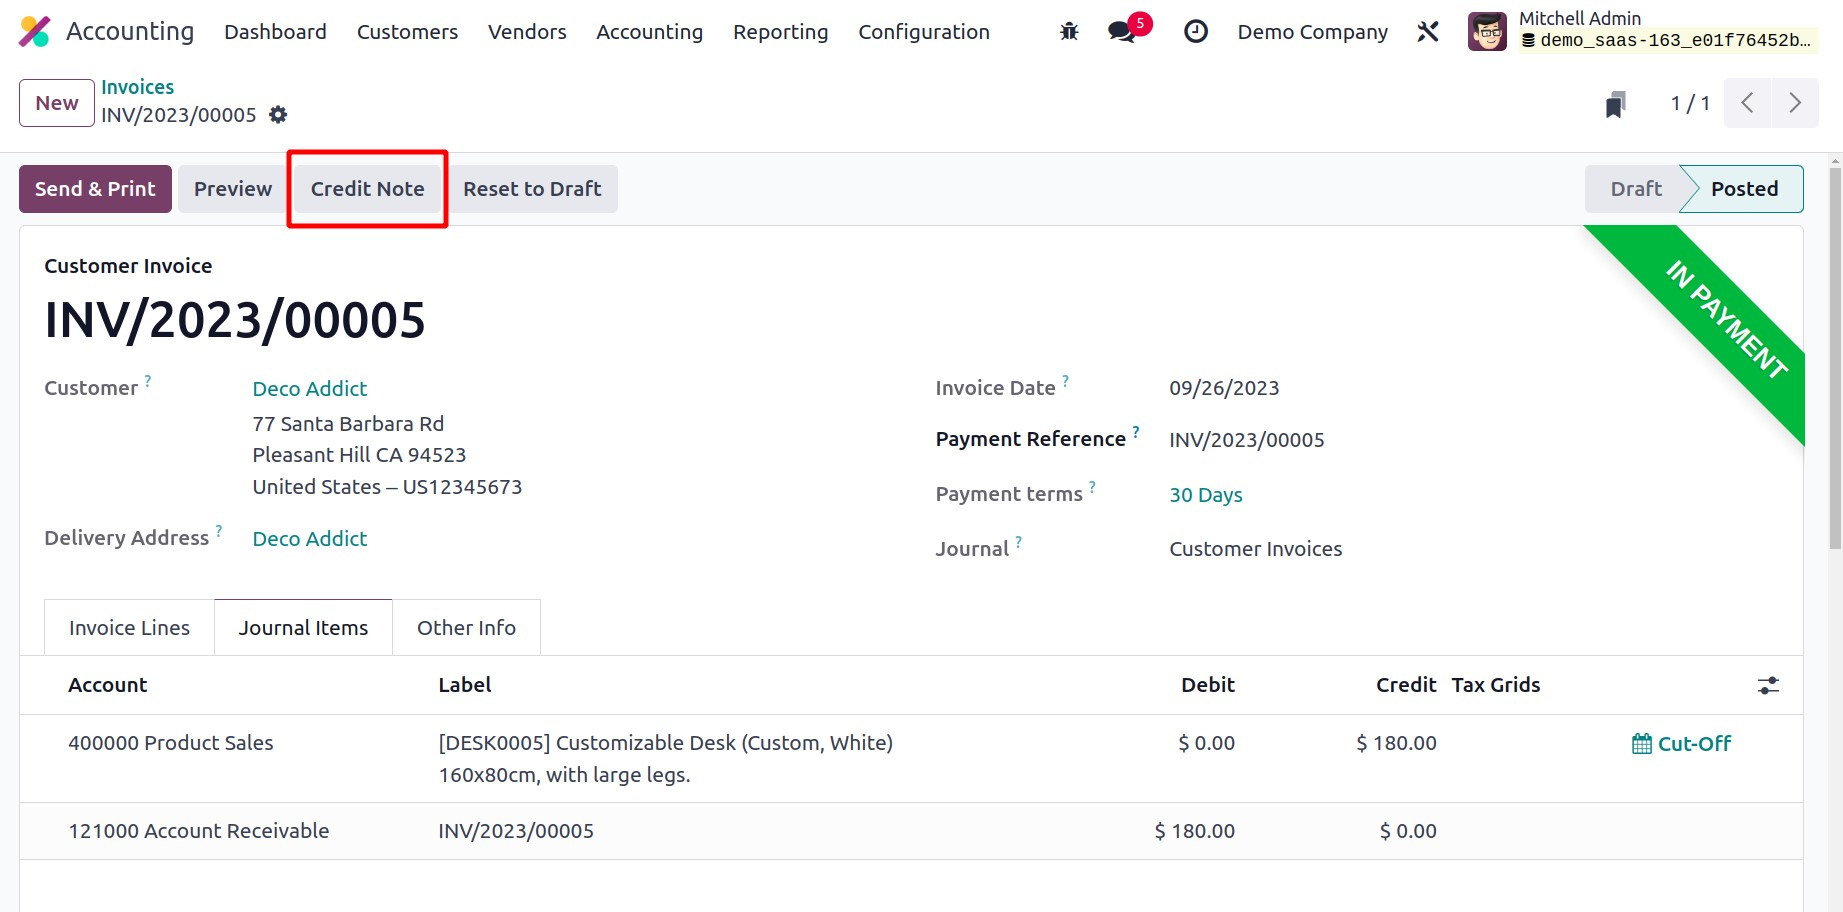Click the Accounting app logo
The image size is (1843, 912).
[x=35, y=32]
